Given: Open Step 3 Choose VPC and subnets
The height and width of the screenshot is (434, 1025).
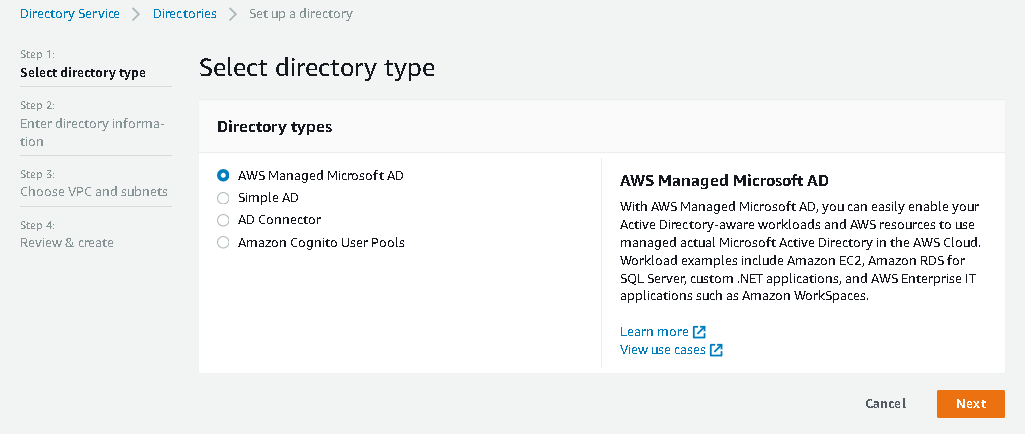Looking at the screenshot, I should coord(94,191).
